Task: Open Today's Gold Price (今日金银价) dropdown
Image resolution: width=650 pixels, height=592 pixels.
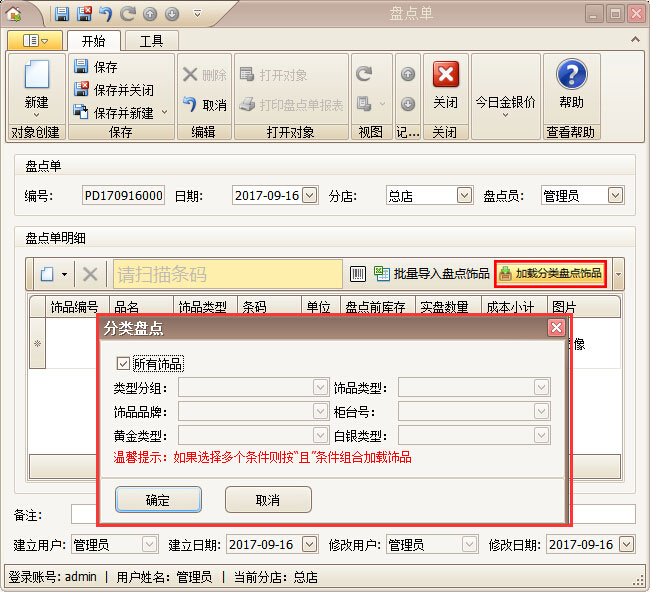Action: [x=504, y=103]
